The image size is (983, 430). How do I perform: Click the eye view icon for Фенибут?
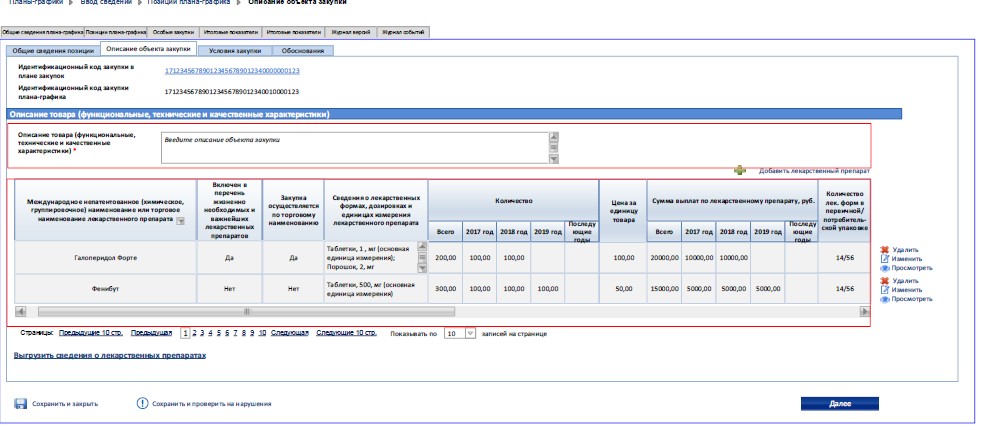(883, 298)
